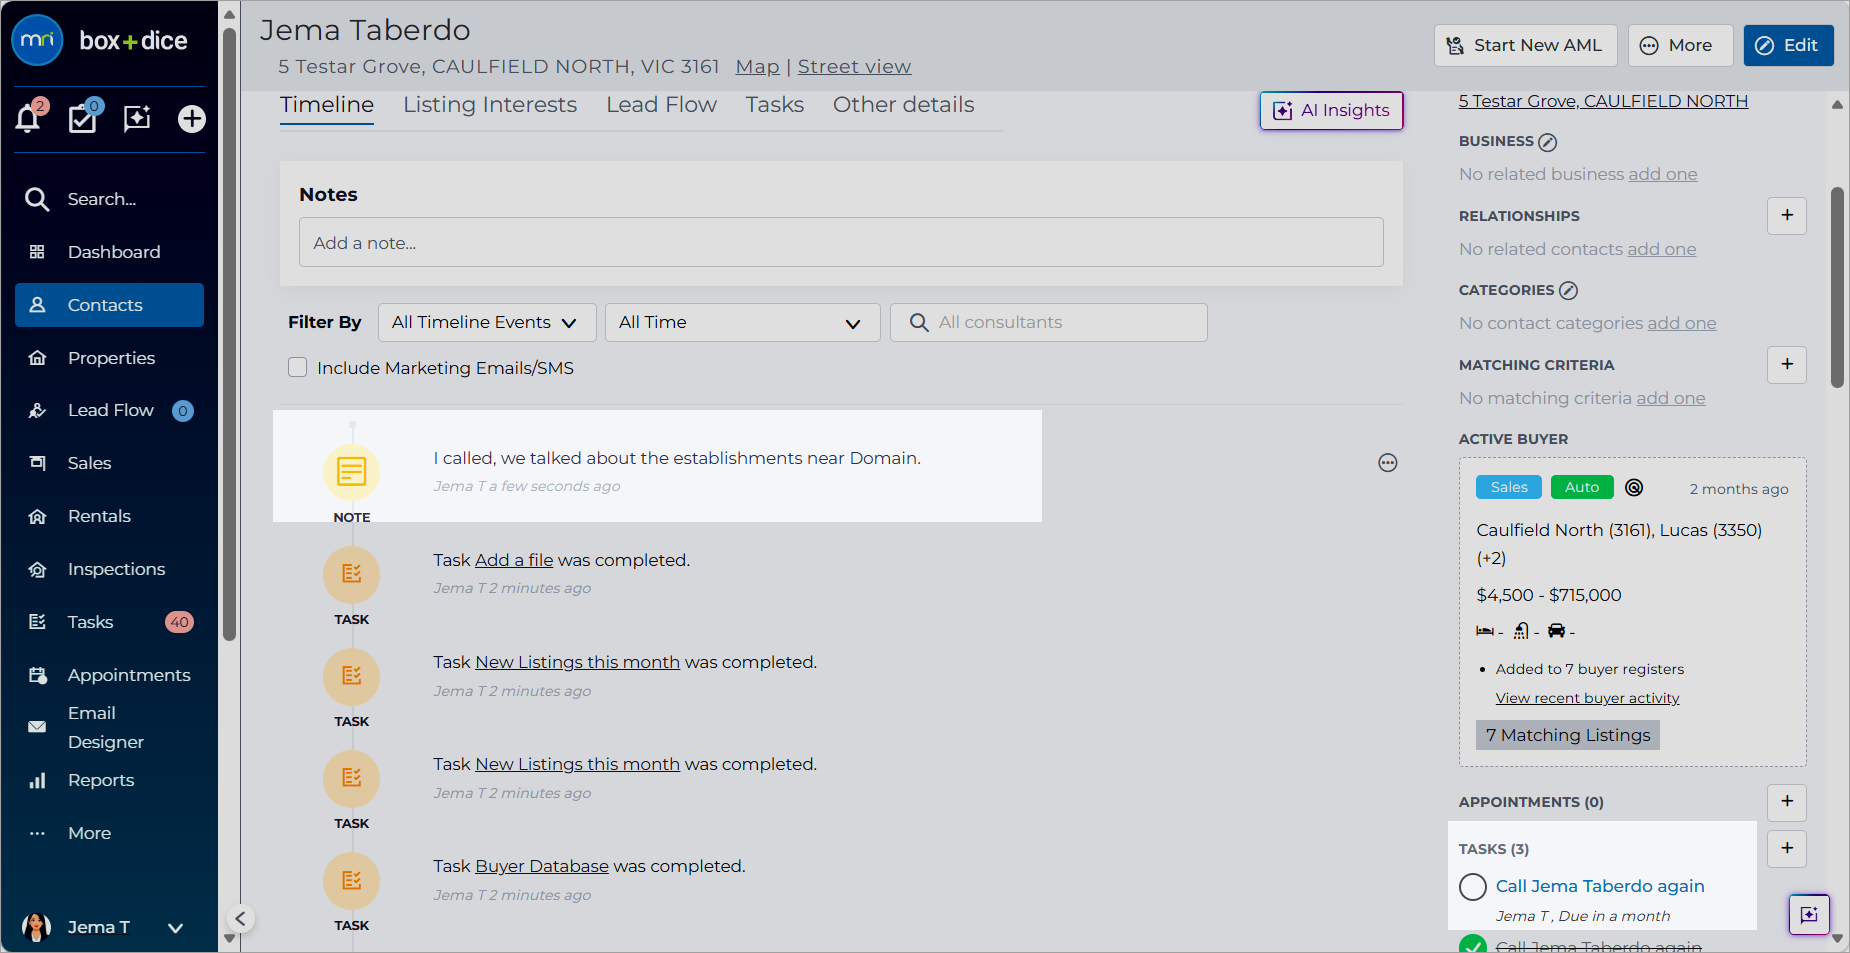Click the note's three-dot options icon
This screenshot has height=953, width=1850.
coord(1388,463)
